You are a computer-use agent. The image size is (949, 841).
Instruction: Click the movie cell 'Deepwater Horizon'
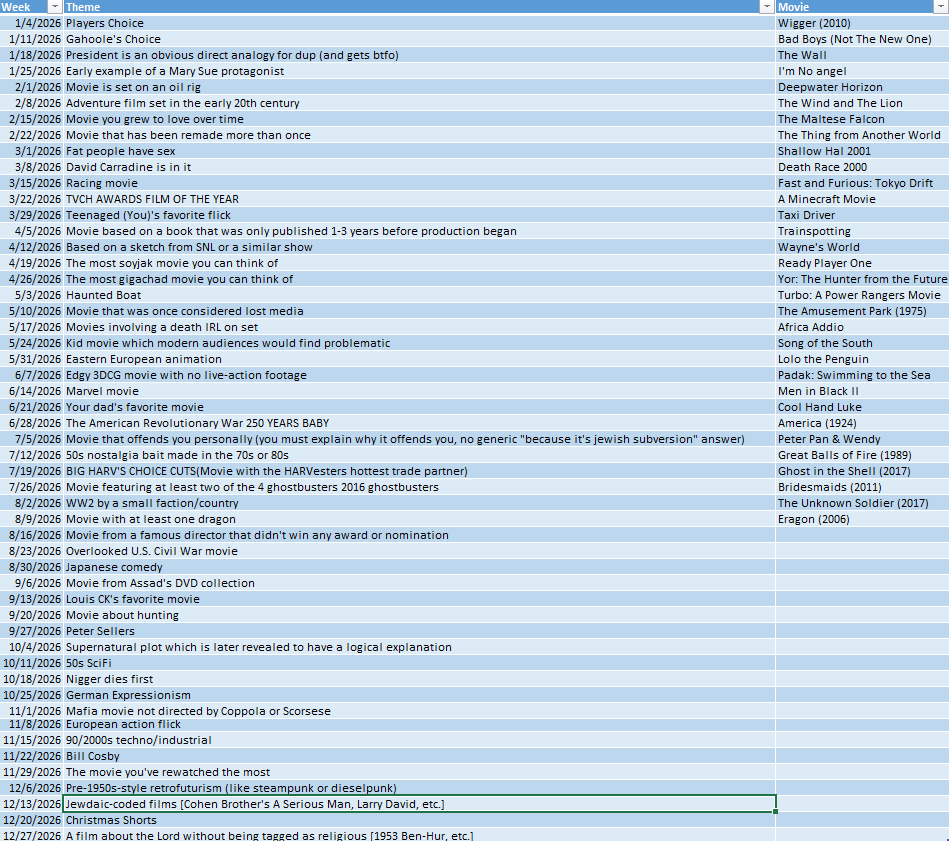[862, 87]
